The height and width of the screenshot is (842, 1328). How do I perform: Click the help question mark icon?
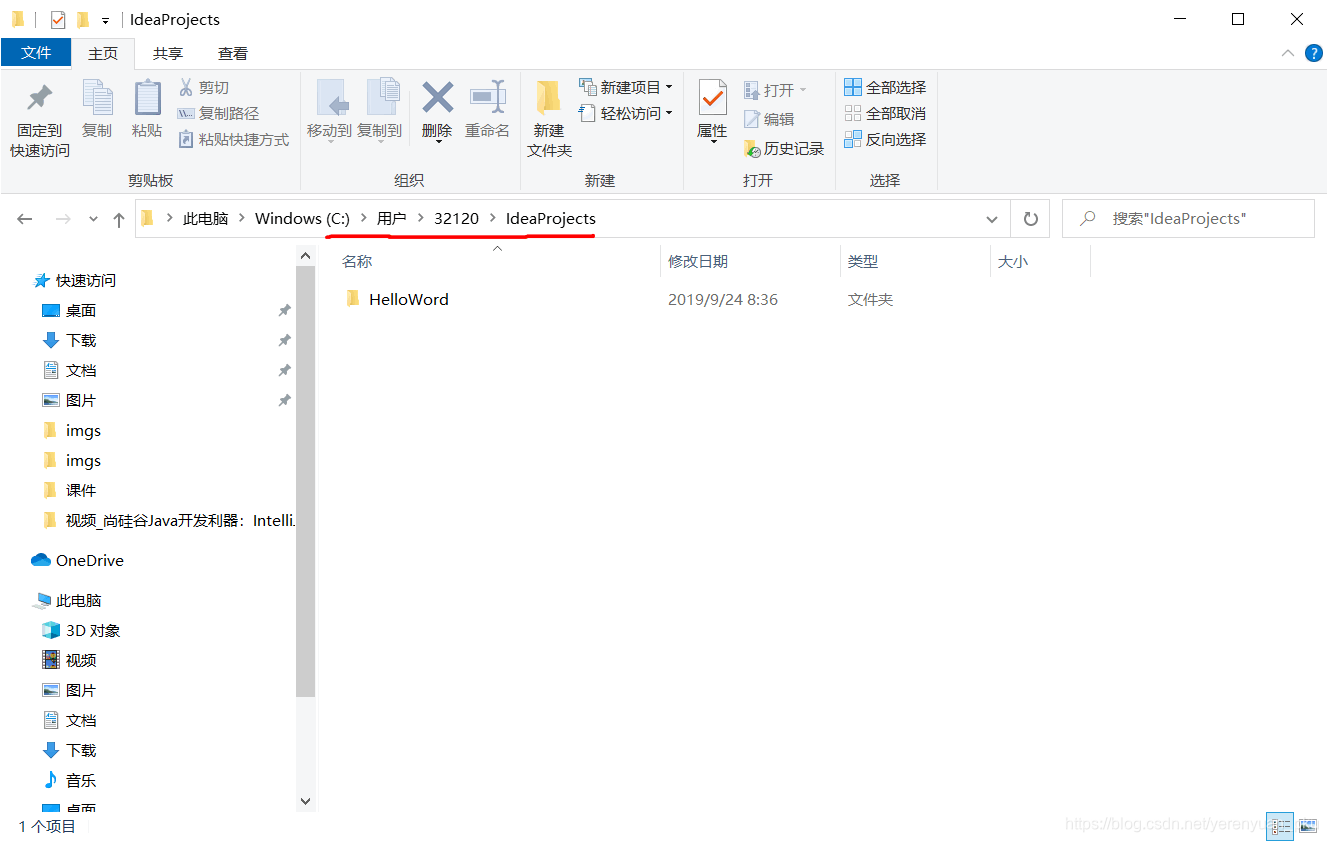(1313, 53)
